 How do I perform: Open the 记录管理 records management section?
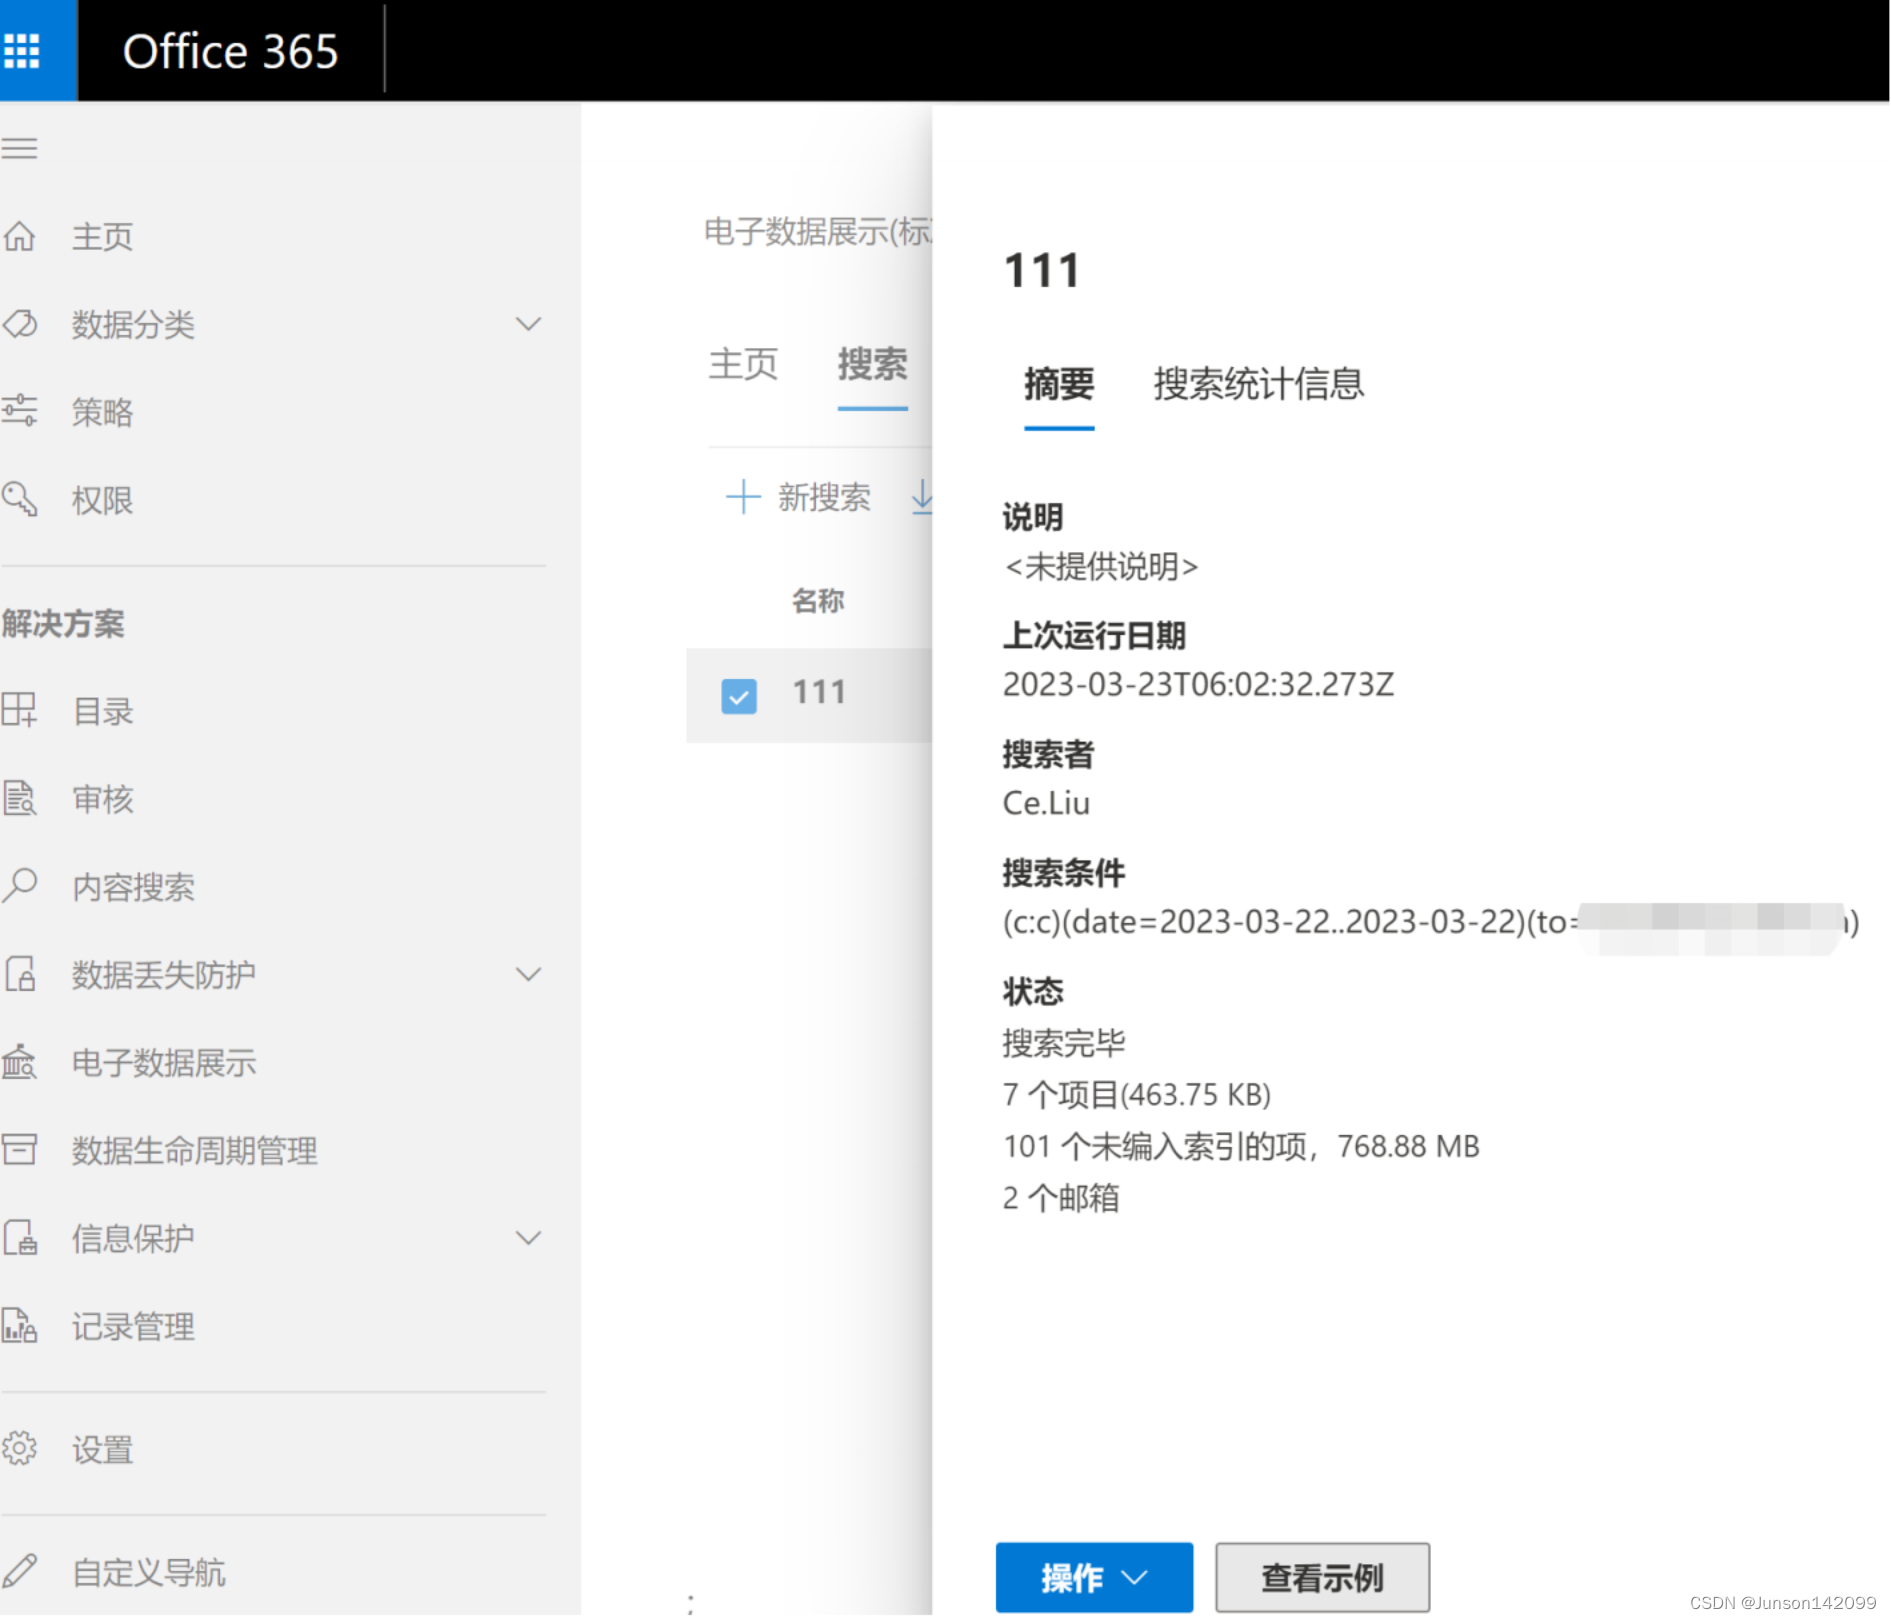(x=131, y=1327)
